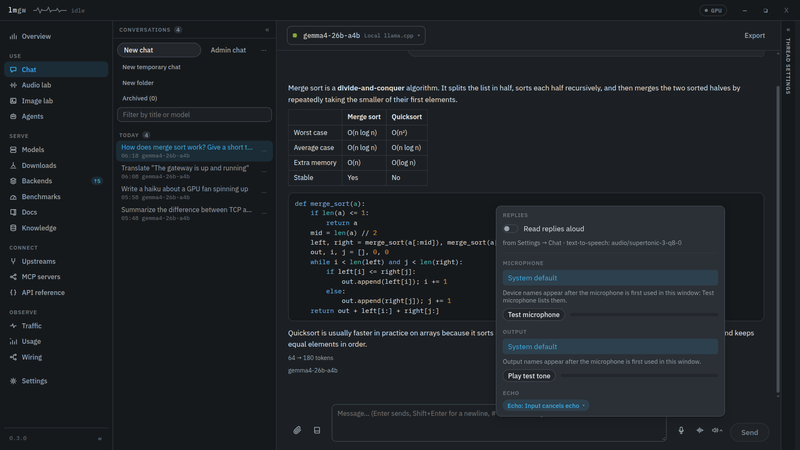Focus the Filter by title or model field
This screenshot has width=800, height=450.
194,115
